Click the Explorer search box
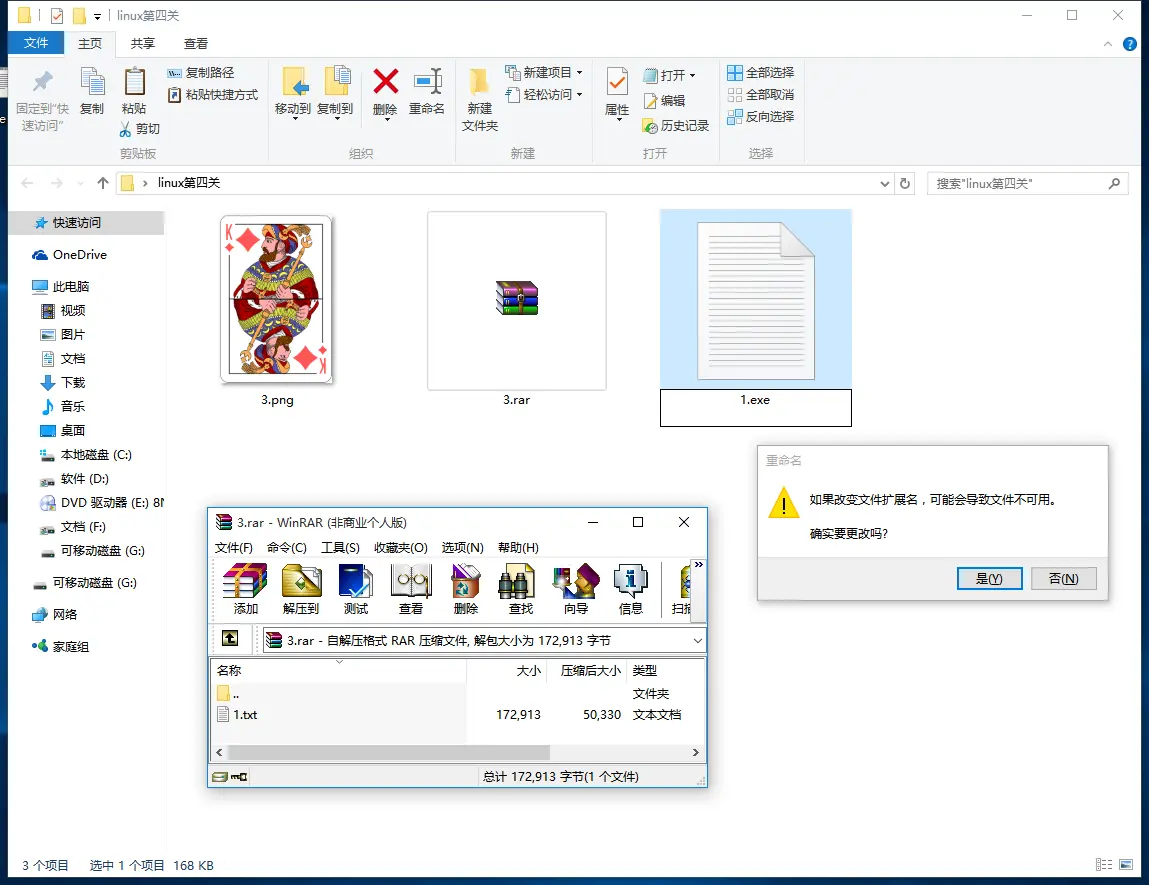Image resolution: width=1149 pixels, height=885 pixels. (1027, 183)
